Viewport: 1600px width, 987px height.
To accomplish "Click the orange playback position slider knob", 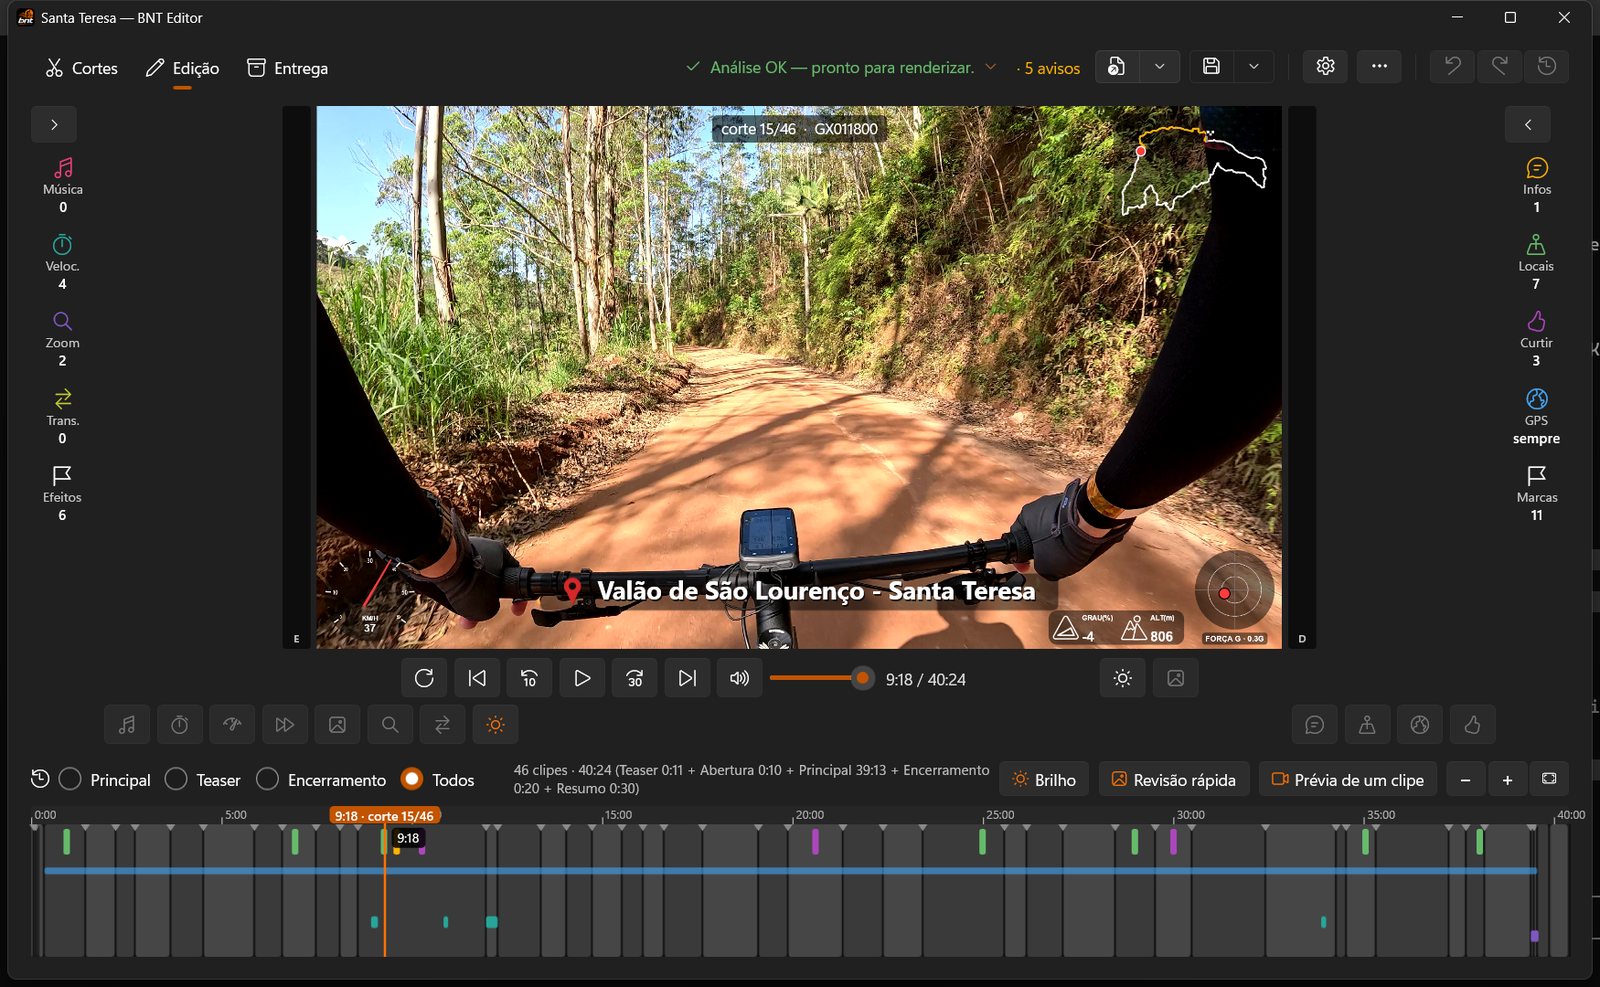I will point(862,678).
